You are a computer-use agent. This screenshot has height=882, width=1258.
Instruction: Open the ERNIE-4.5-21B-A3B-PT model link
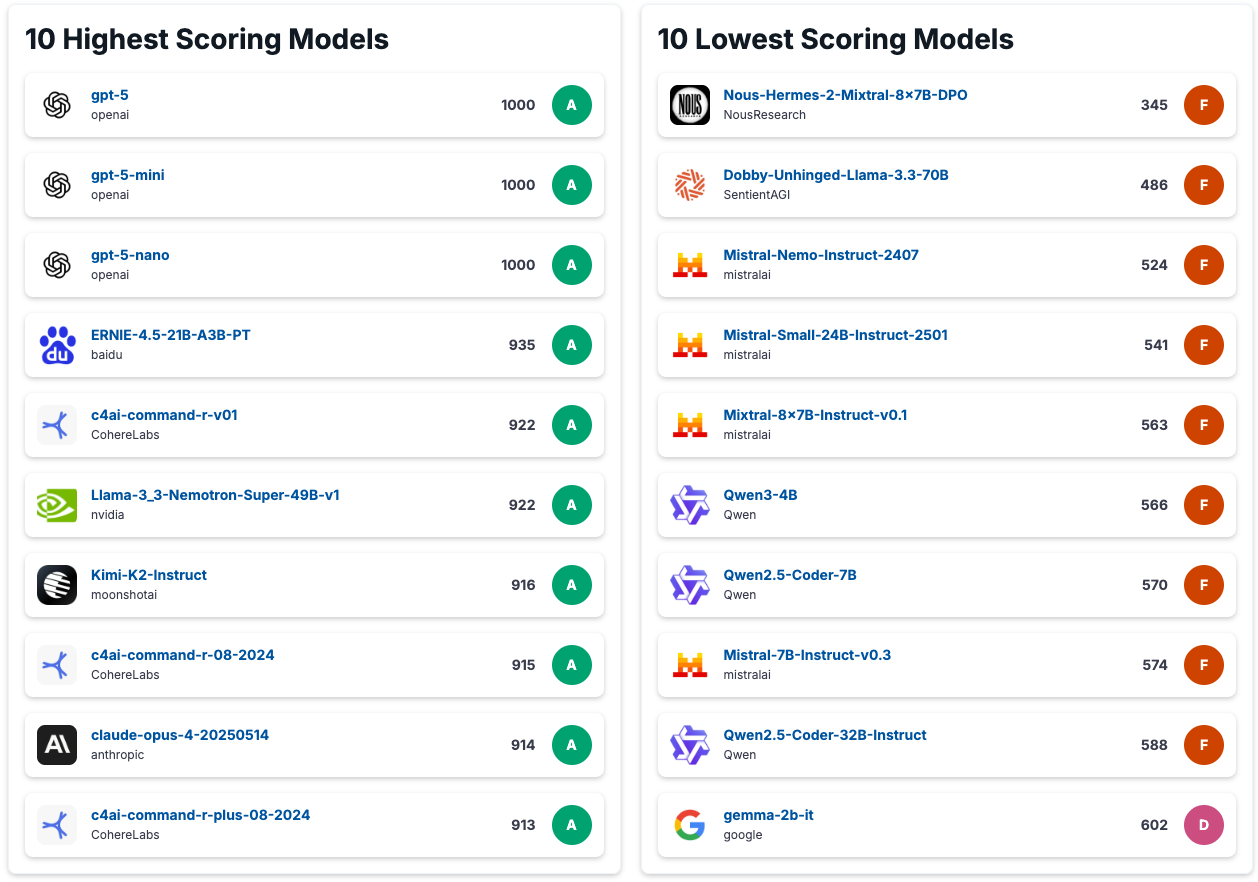171,335
